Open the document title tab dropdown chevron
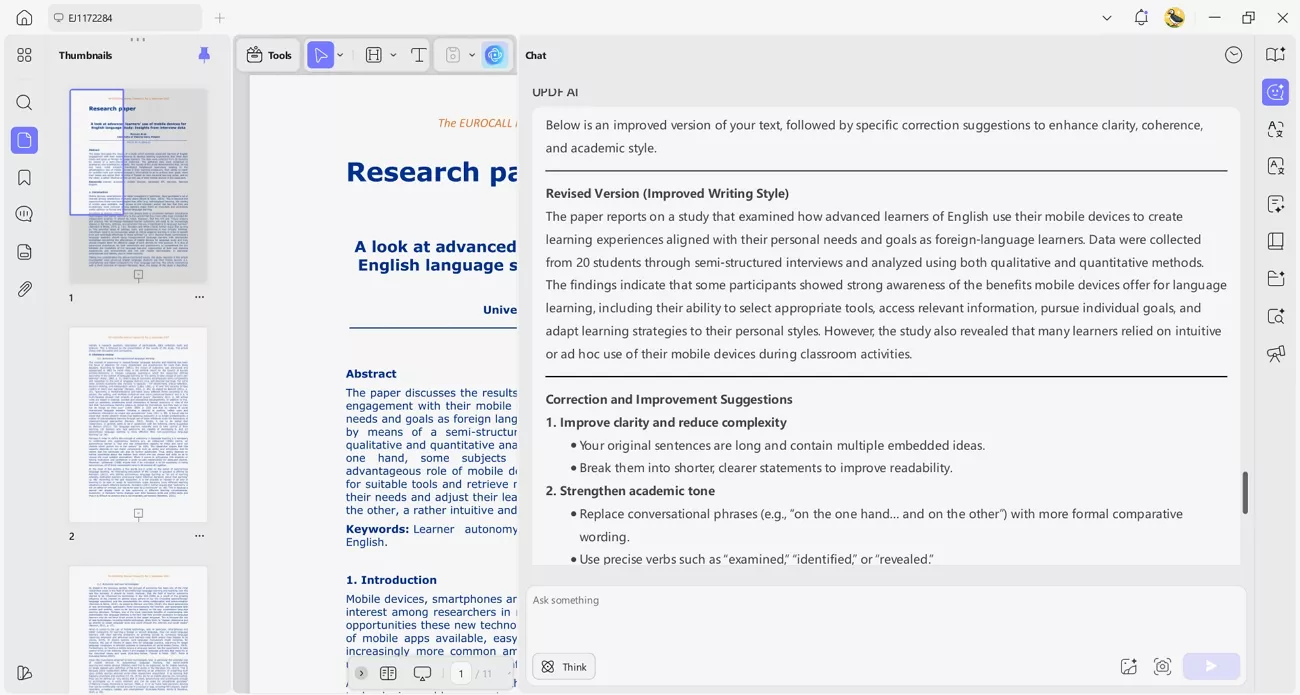The width and height of the screenshot is (1300, 695). [1106, 17]
